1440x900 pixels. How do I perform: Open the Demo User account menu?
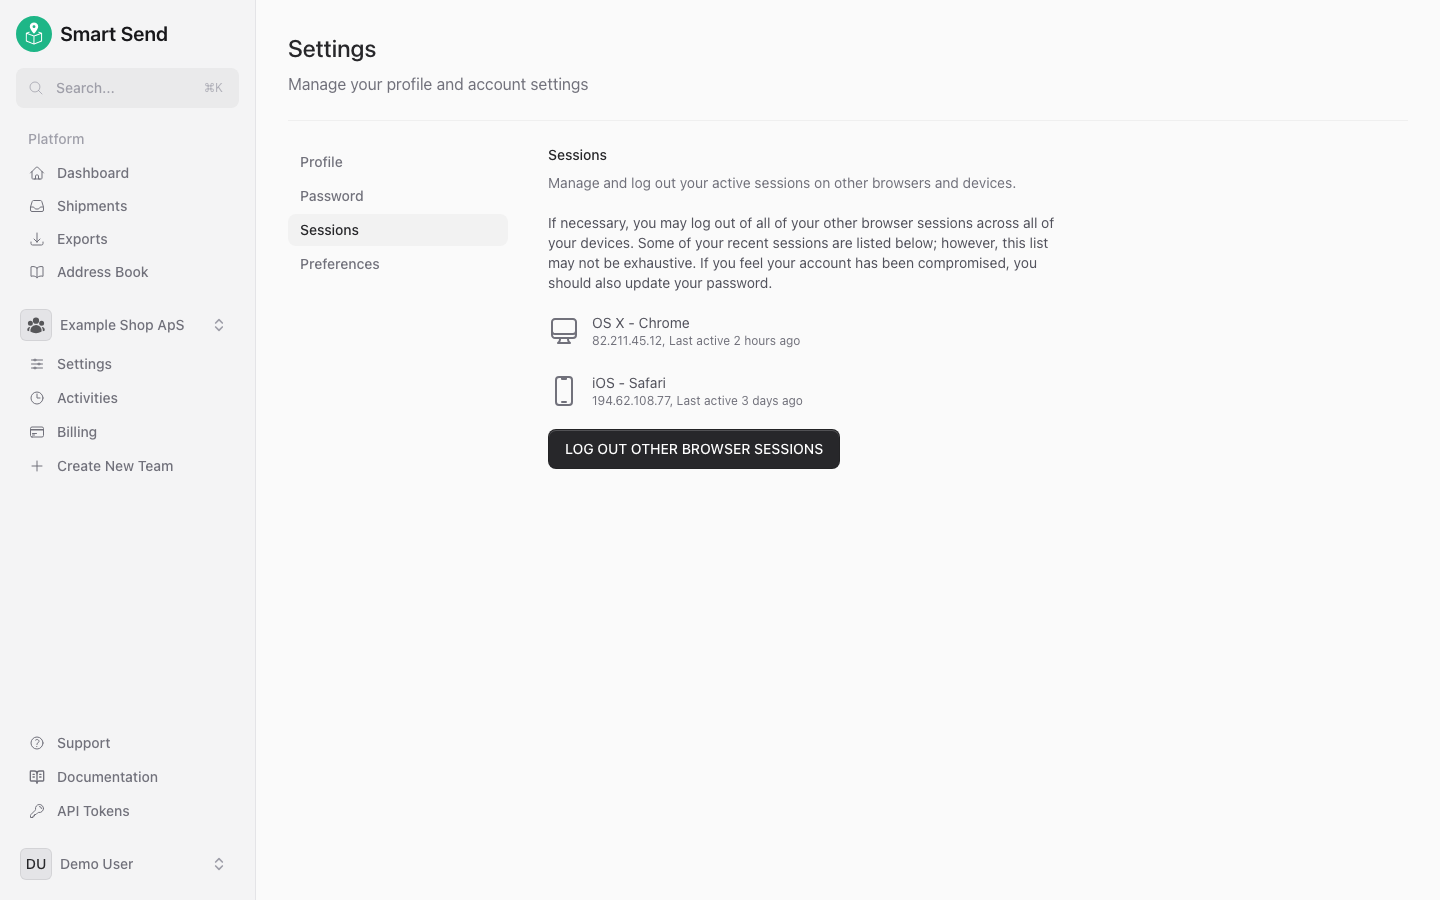click(x=219, y=864)
